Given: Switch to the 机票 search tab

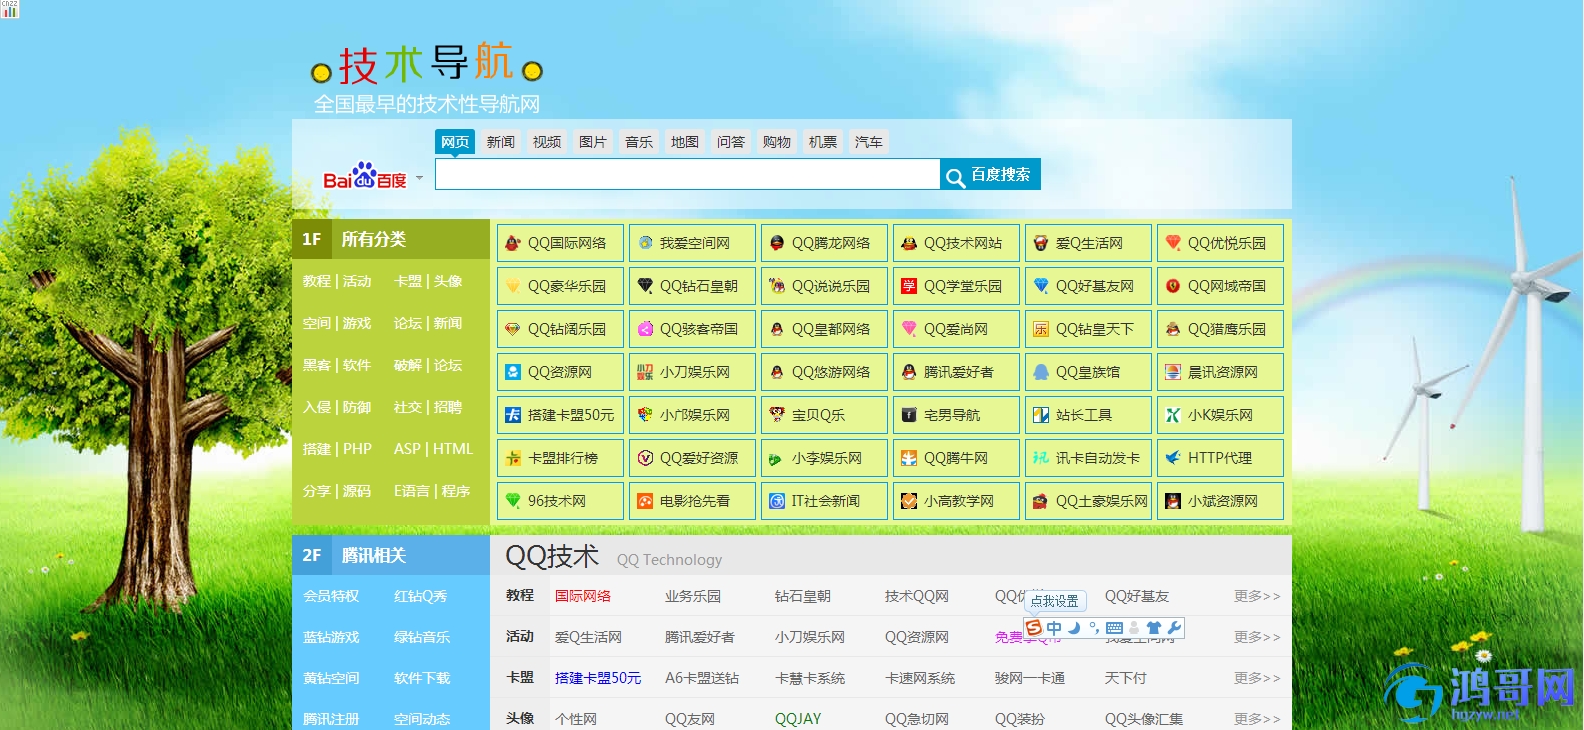Looking at the screenshot, I should click(823, 142).
